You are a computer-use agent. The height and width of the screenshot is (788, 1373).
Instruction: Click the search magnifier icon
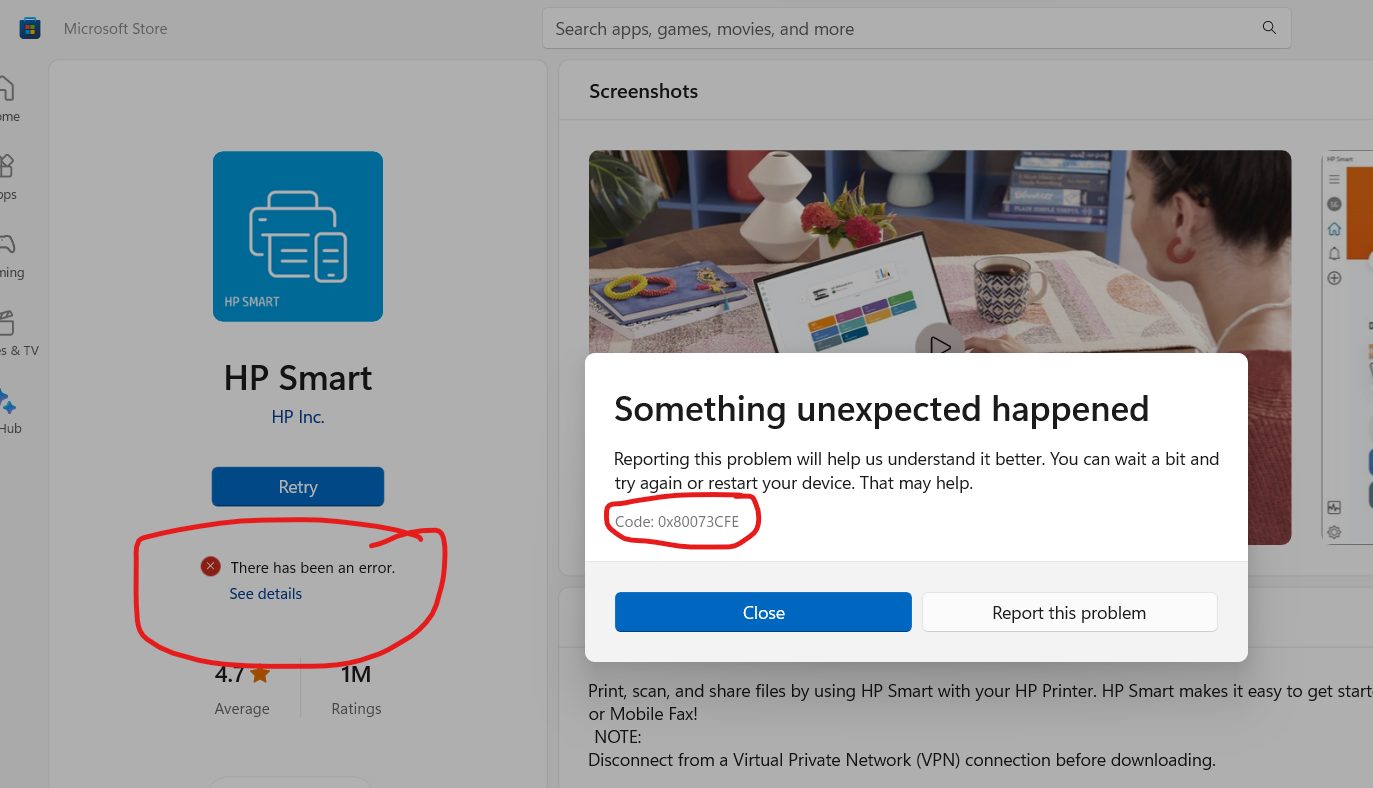[x=1269, y=28]
